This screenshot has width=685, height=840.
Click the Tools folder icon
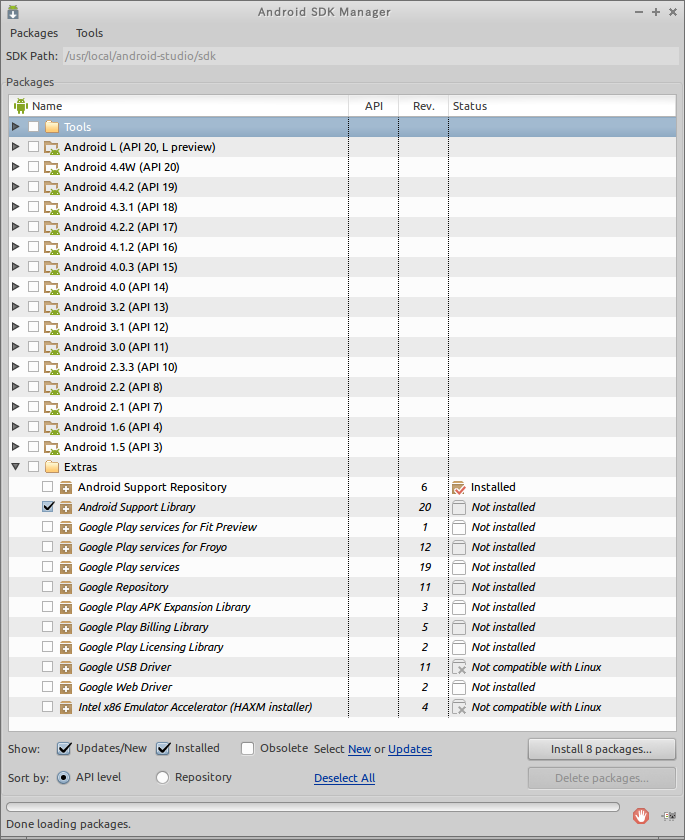click(x=52, y=127)
